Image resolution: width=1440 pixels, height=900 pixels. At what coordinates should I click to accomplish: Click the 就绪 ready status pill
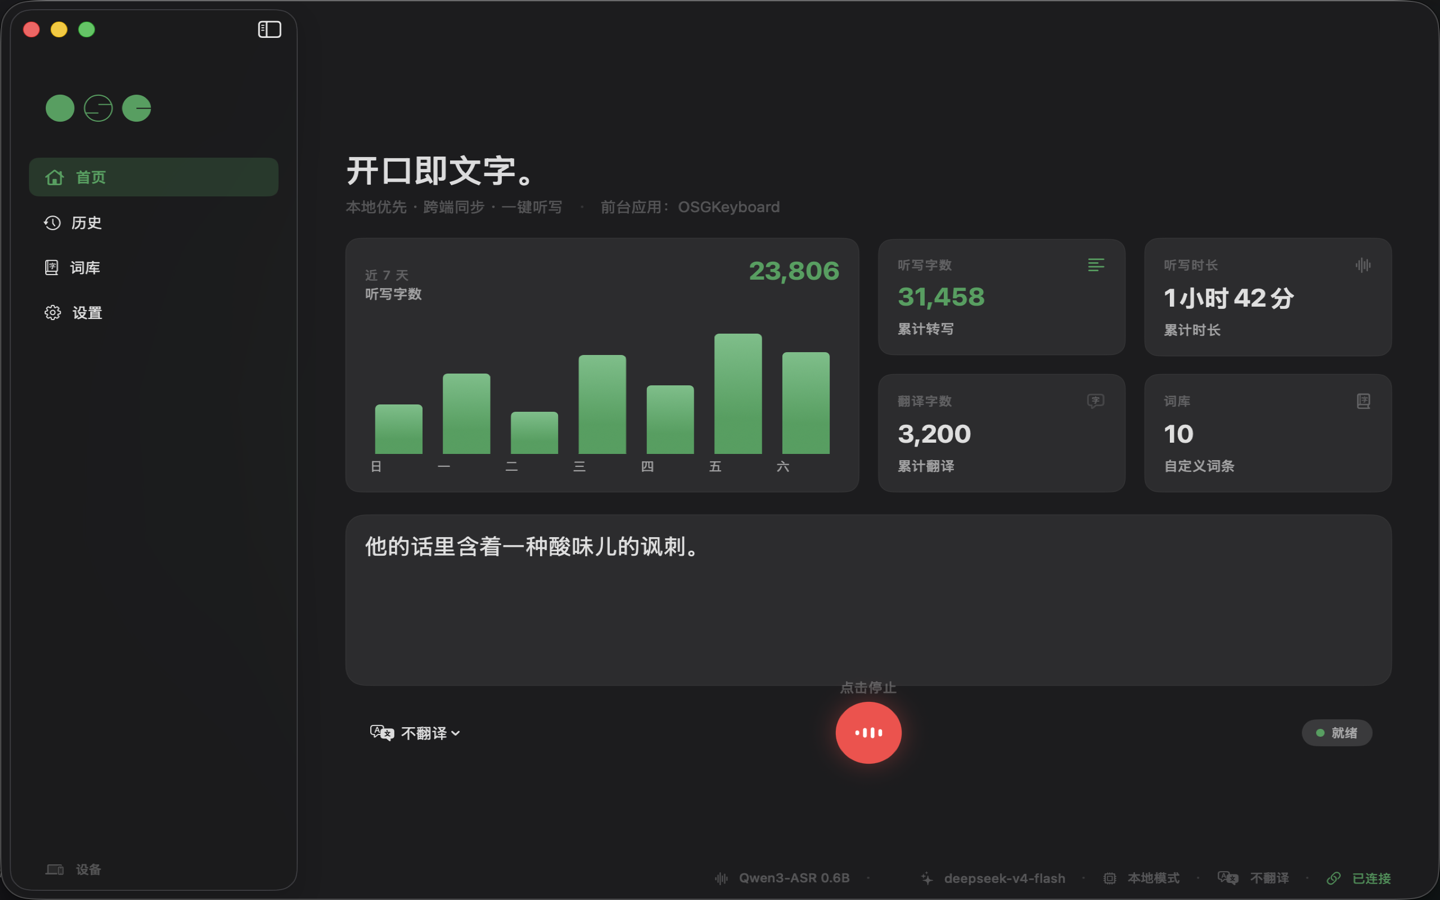click(x=1336, y=733)
